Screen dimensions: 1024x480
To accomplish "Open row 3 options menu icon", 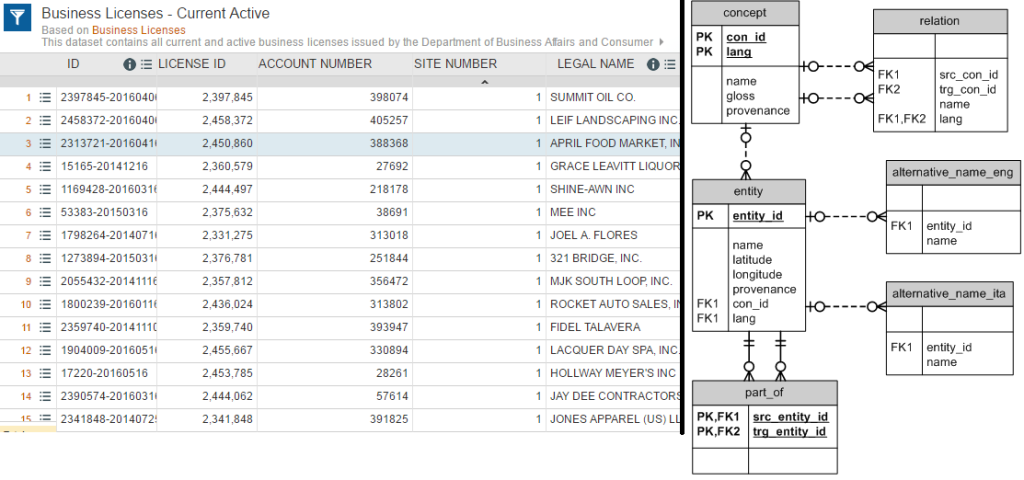I will click(x=45, y=143).
